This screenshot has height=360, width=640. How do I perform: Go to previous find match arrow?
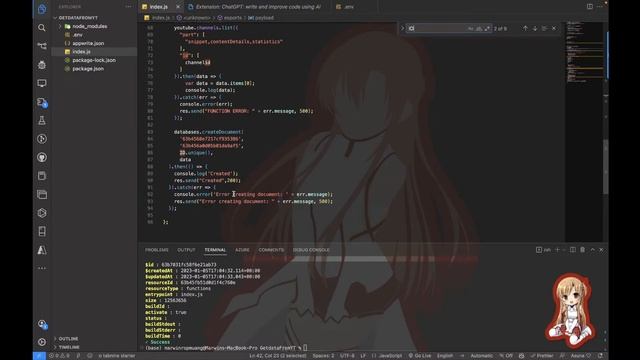coord(525,28)
